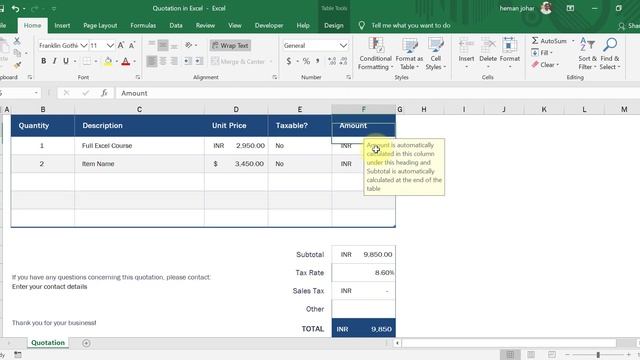Open the Formulas tab
Viewport: 640px width, 360px height.
pyautogui.click(x=143, y=25)
